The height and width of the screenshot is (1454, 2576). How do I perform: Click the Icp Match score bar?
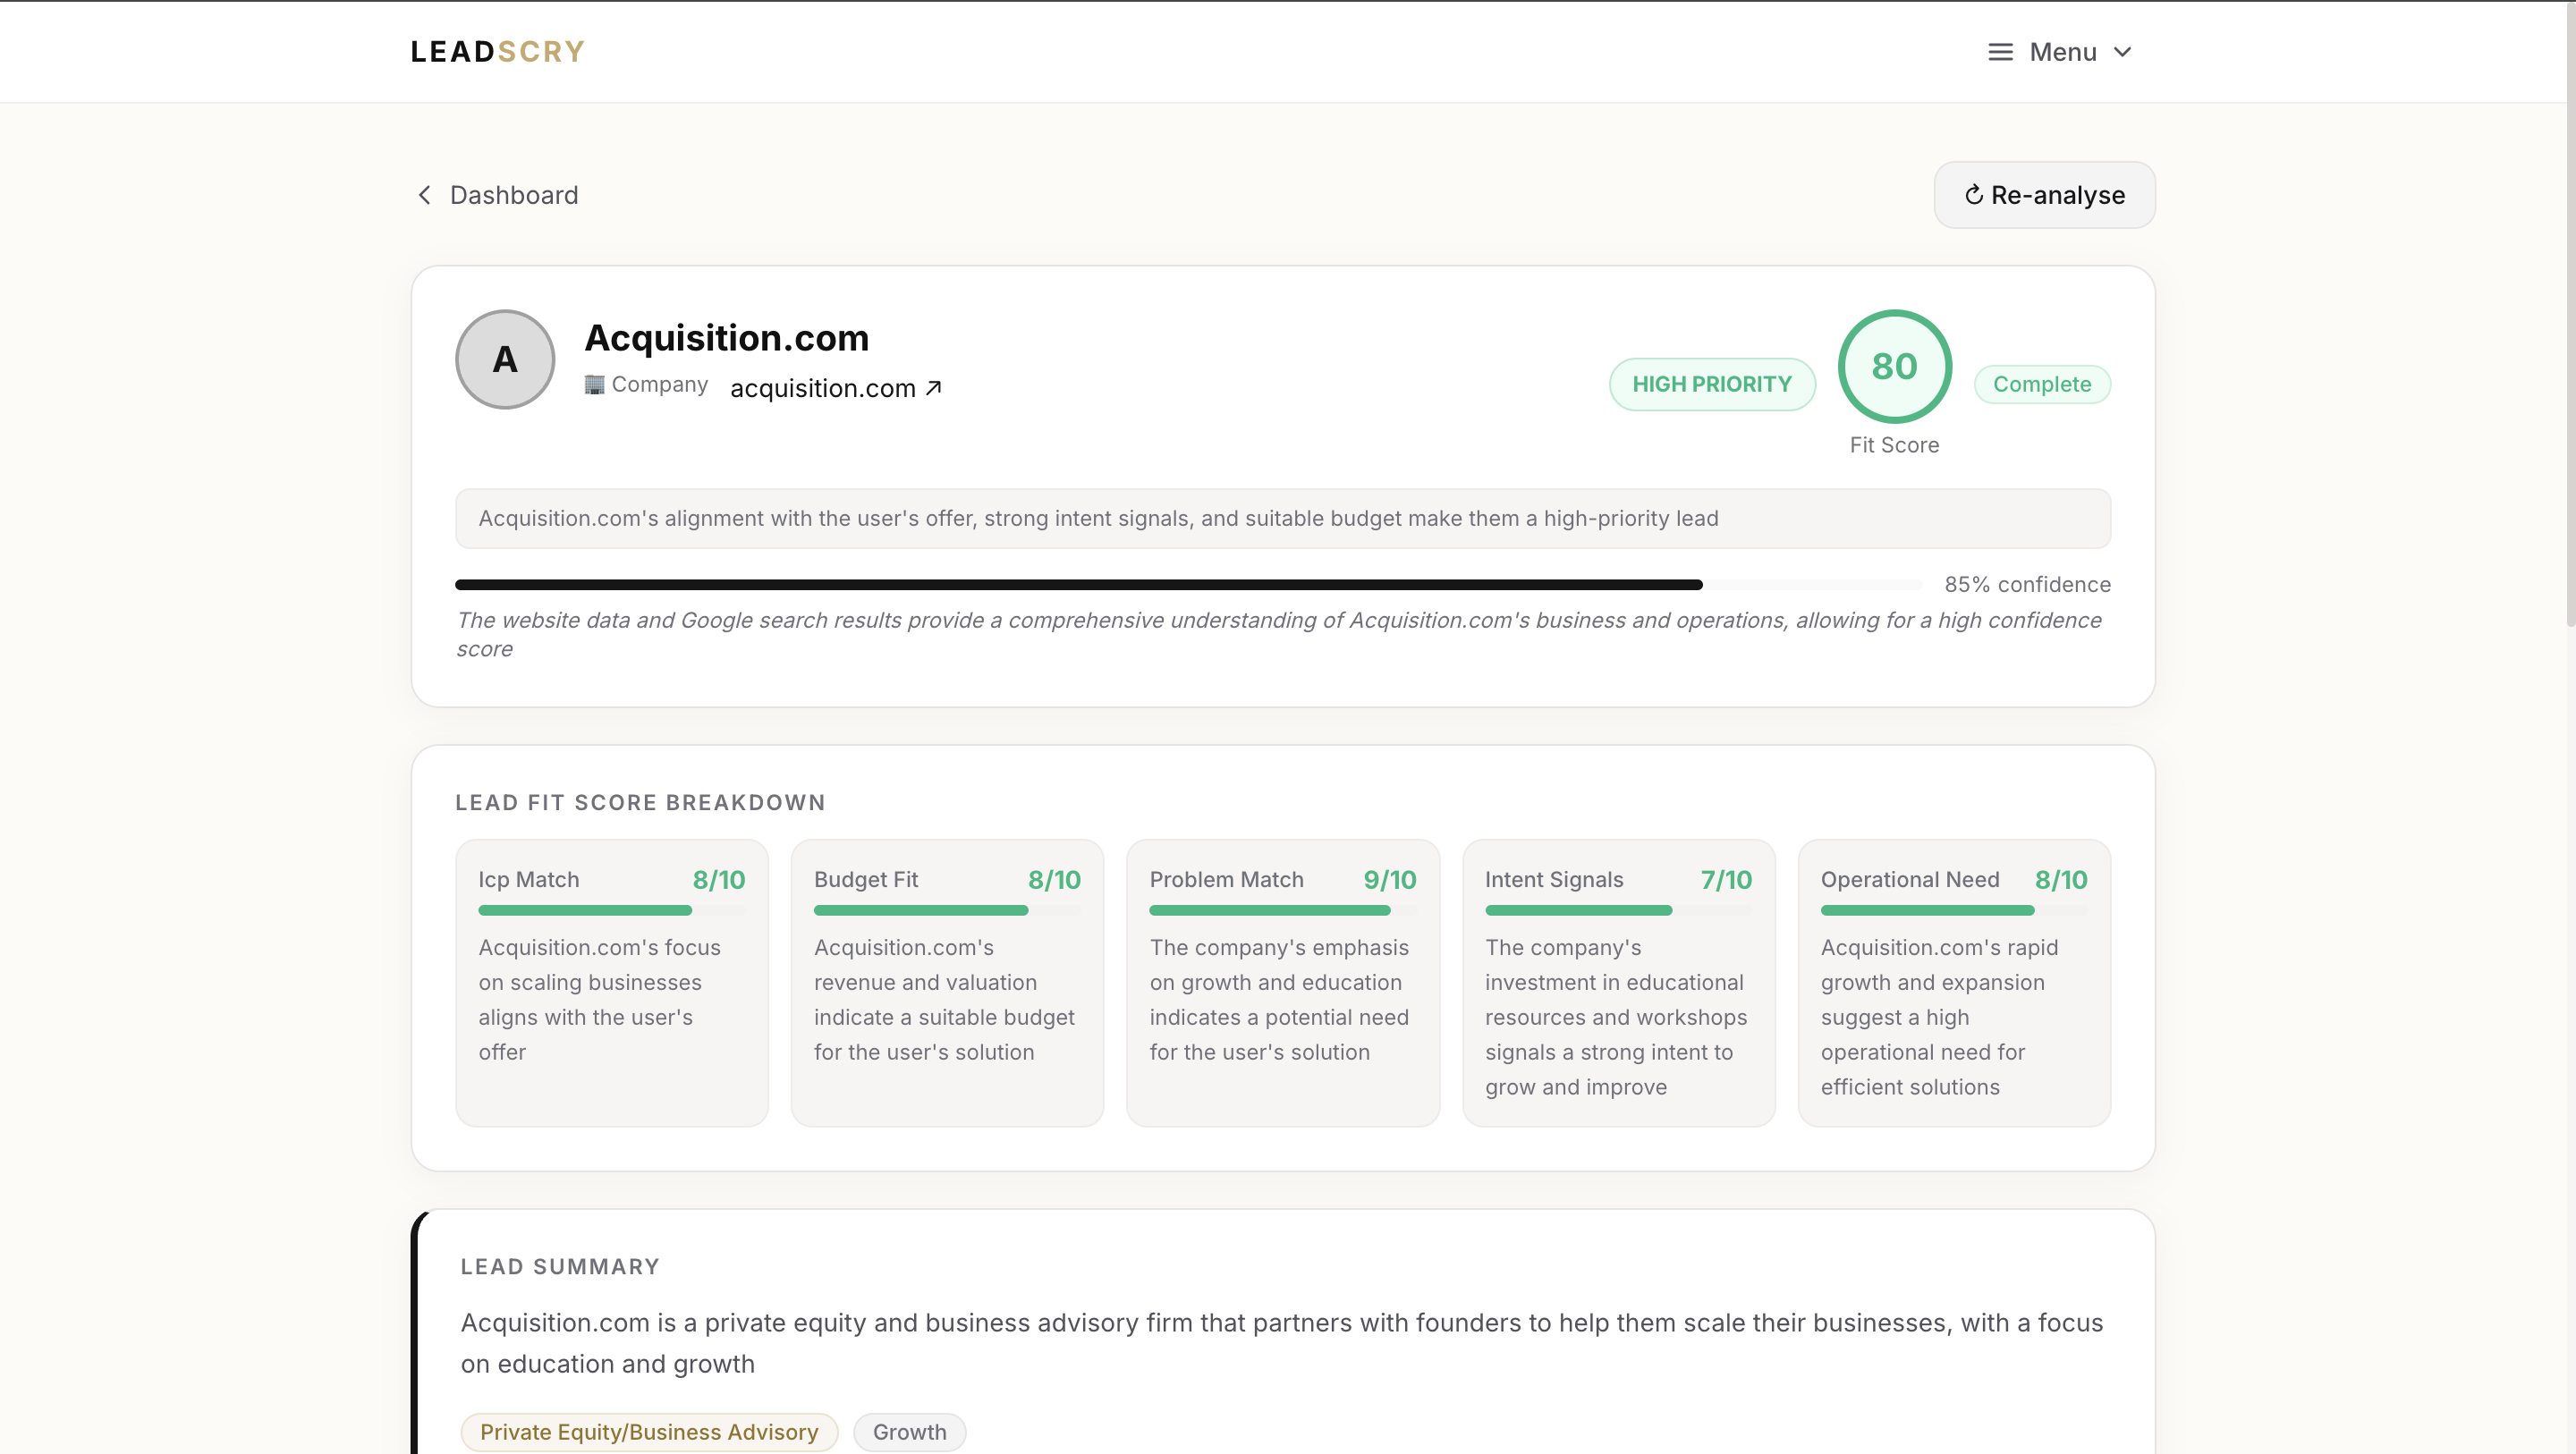tap(611, 910)
